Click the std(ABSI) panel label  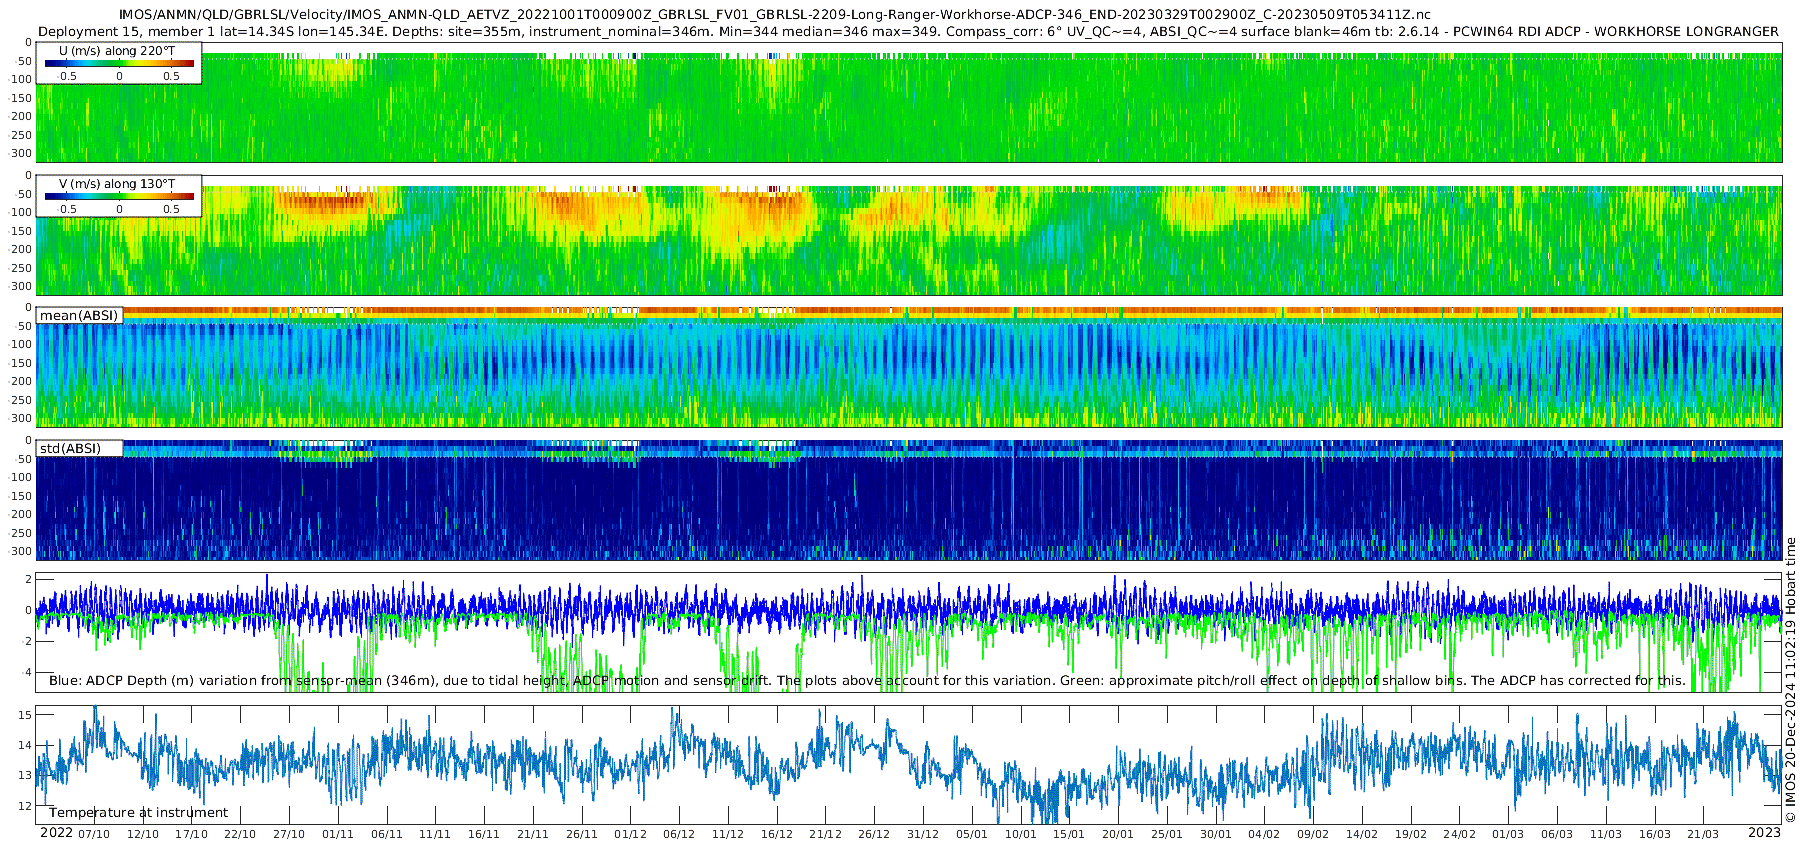[x=70, y=448]
